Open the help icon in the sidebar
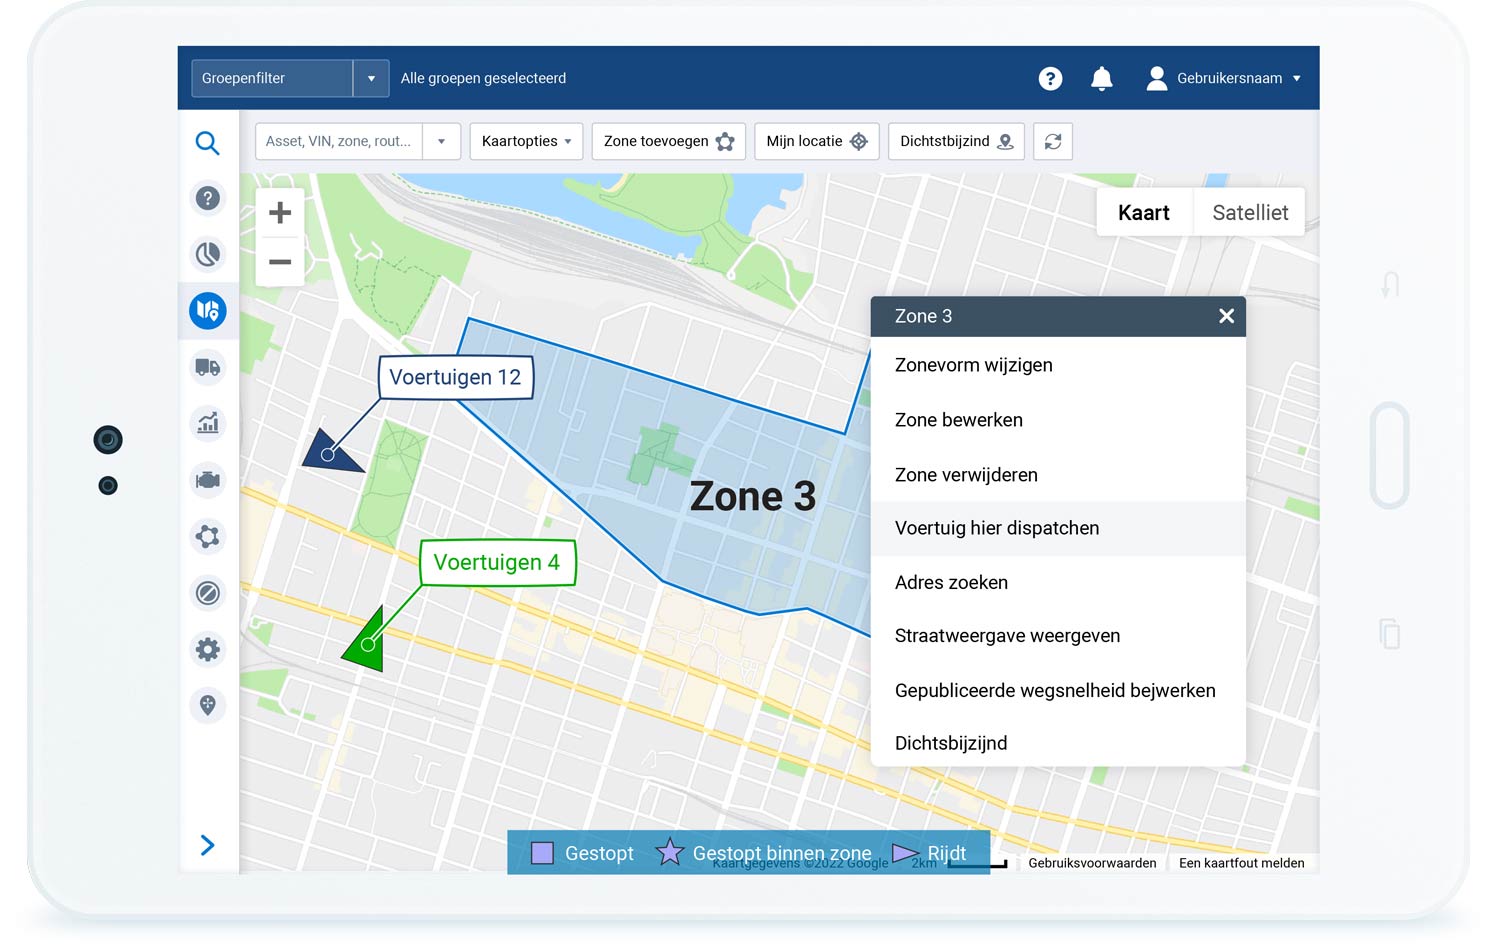1496x946 pixels. click(207, 198)
